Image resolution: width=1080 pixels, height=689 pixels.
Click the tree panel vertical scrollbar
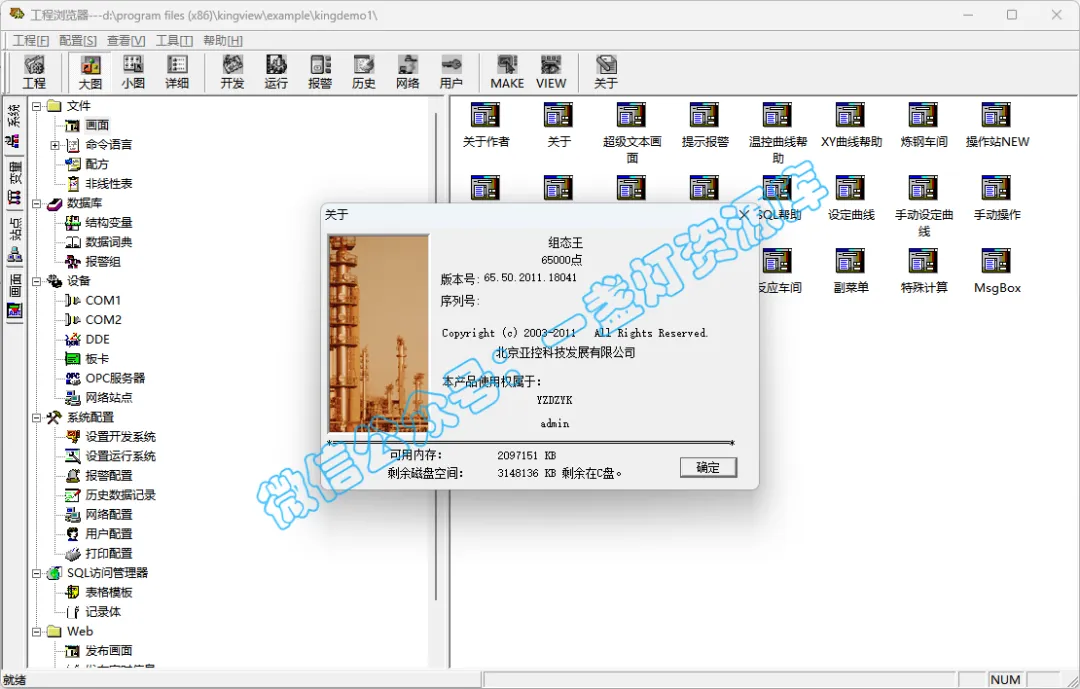pyautogui.click(x=437, y=357)
